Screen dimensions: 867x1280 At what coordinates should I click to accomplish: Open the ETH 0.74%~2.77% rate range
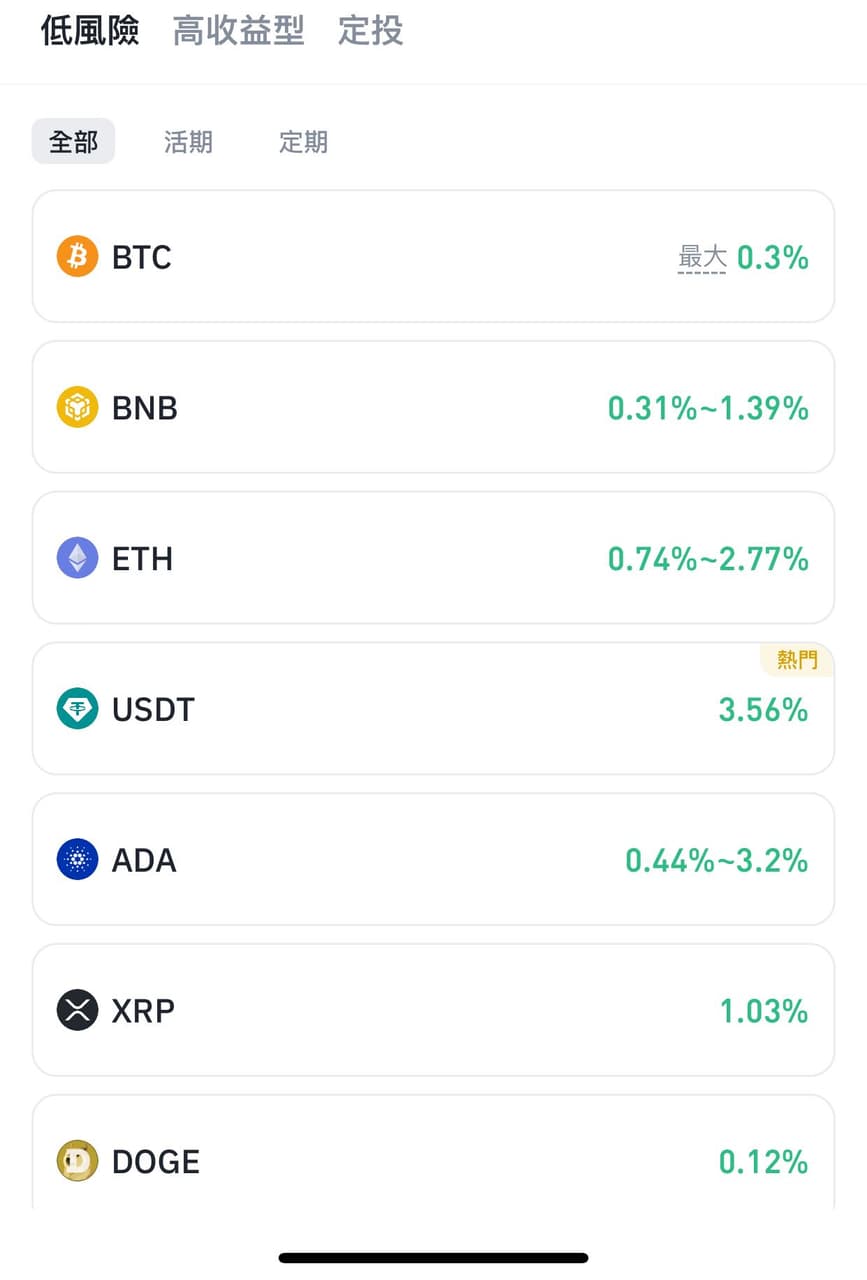coord(708,558)
